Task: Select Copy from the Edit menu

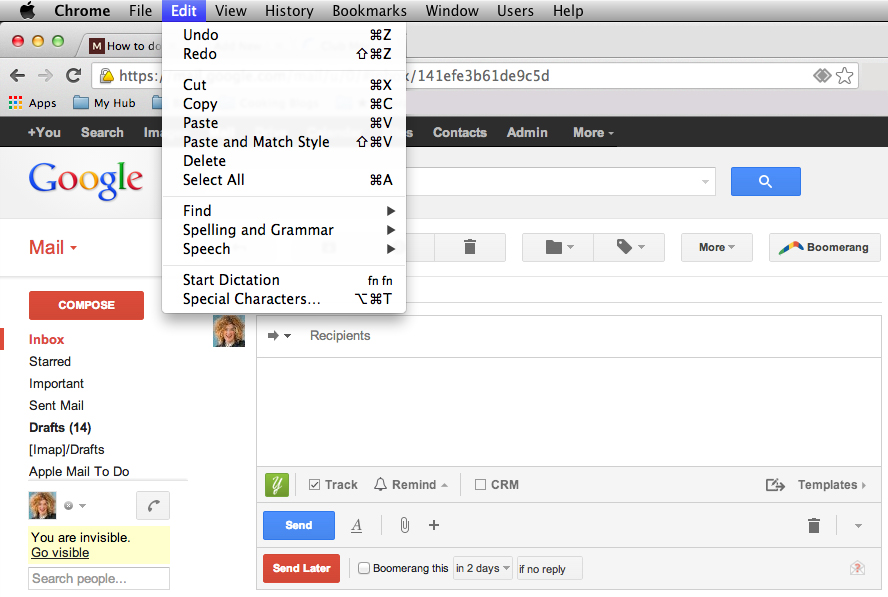Action: [284, 104]
